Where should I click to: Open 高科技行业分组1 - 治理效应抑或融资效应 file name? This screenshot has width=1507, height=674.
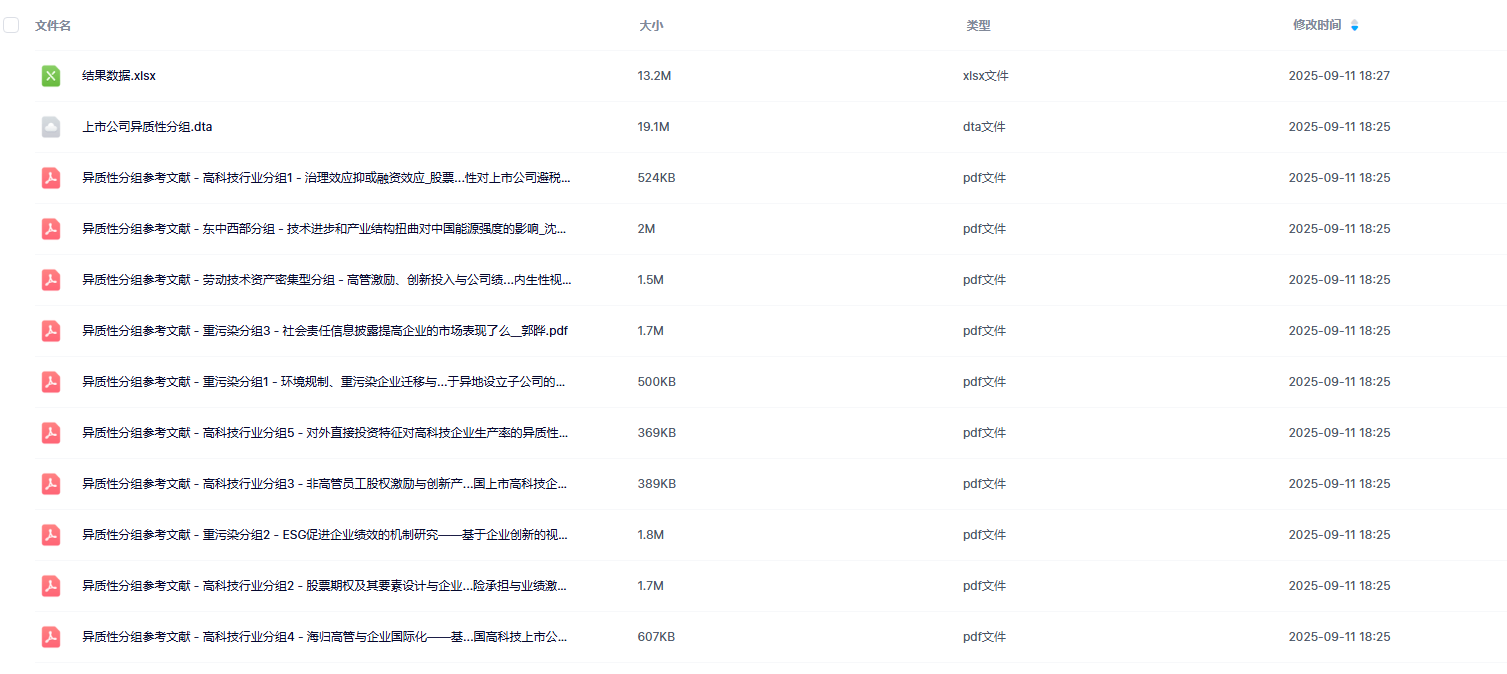[326, 178]
